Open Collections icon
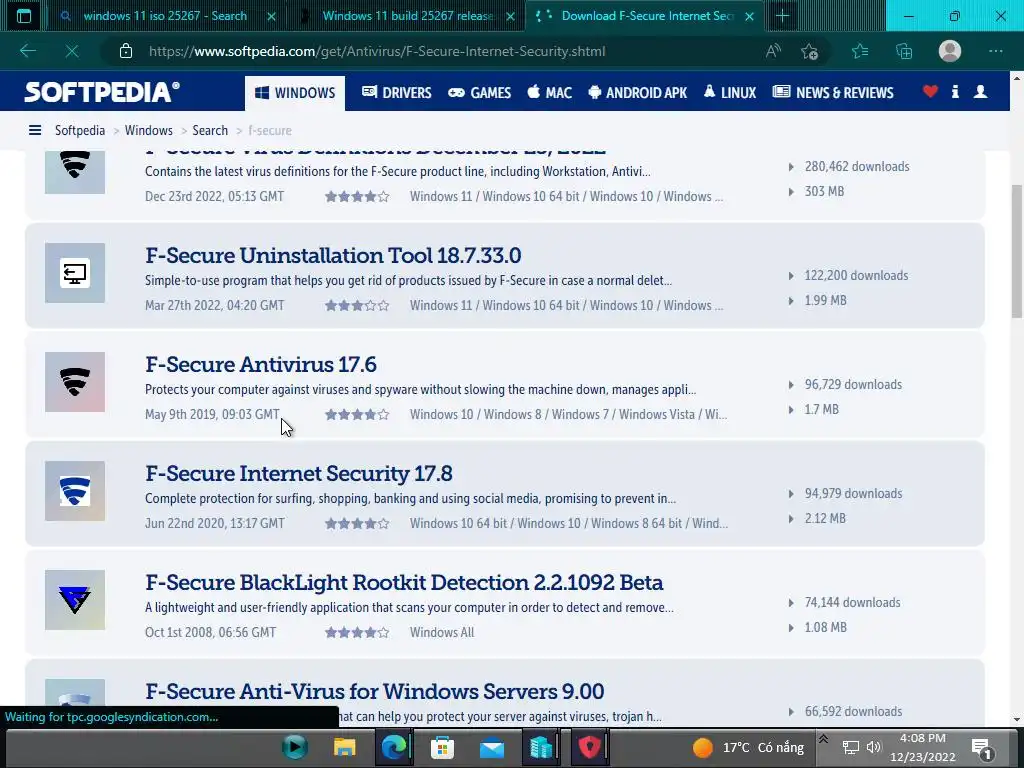 904,51
